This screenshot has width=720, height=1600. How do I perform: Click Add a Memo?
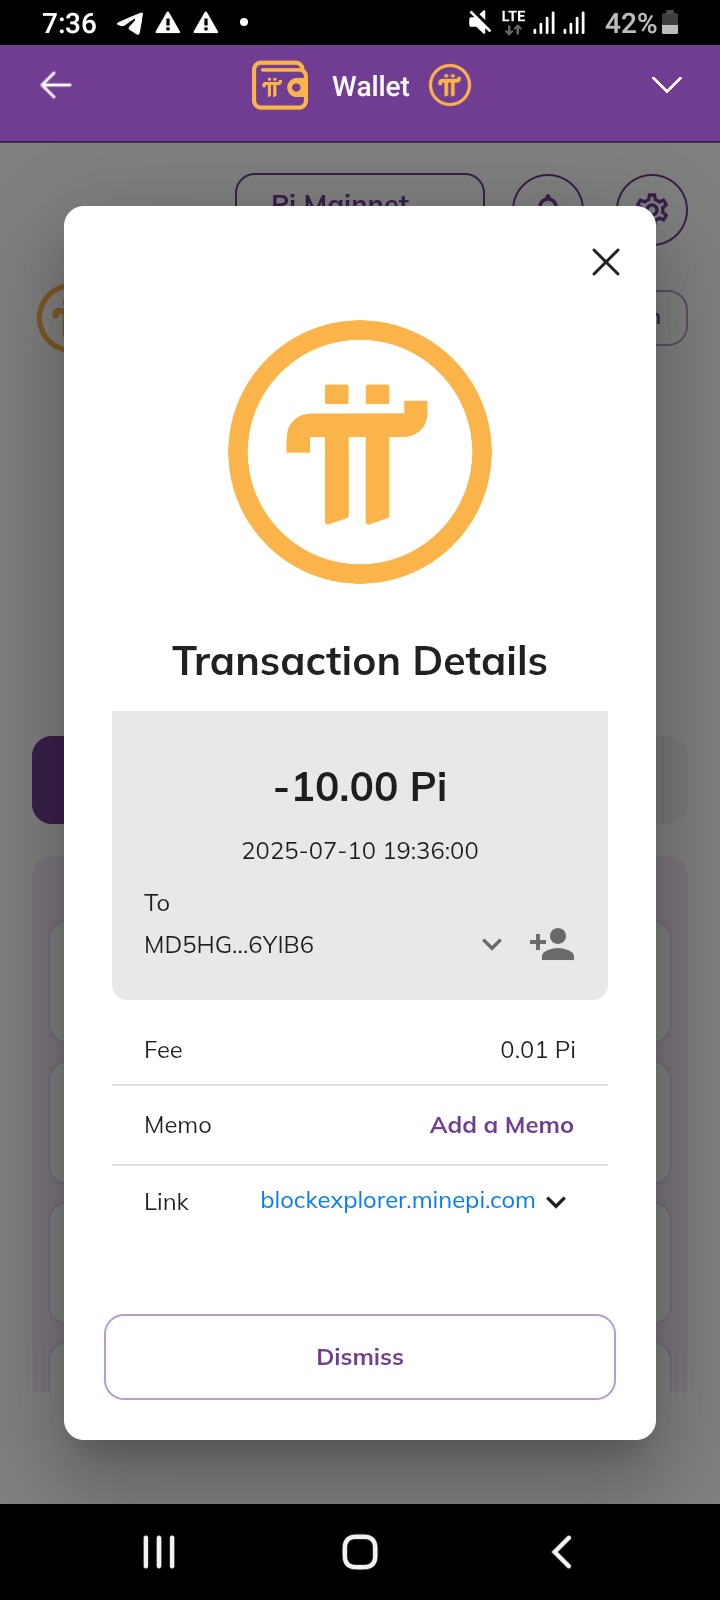[502, 1125]
